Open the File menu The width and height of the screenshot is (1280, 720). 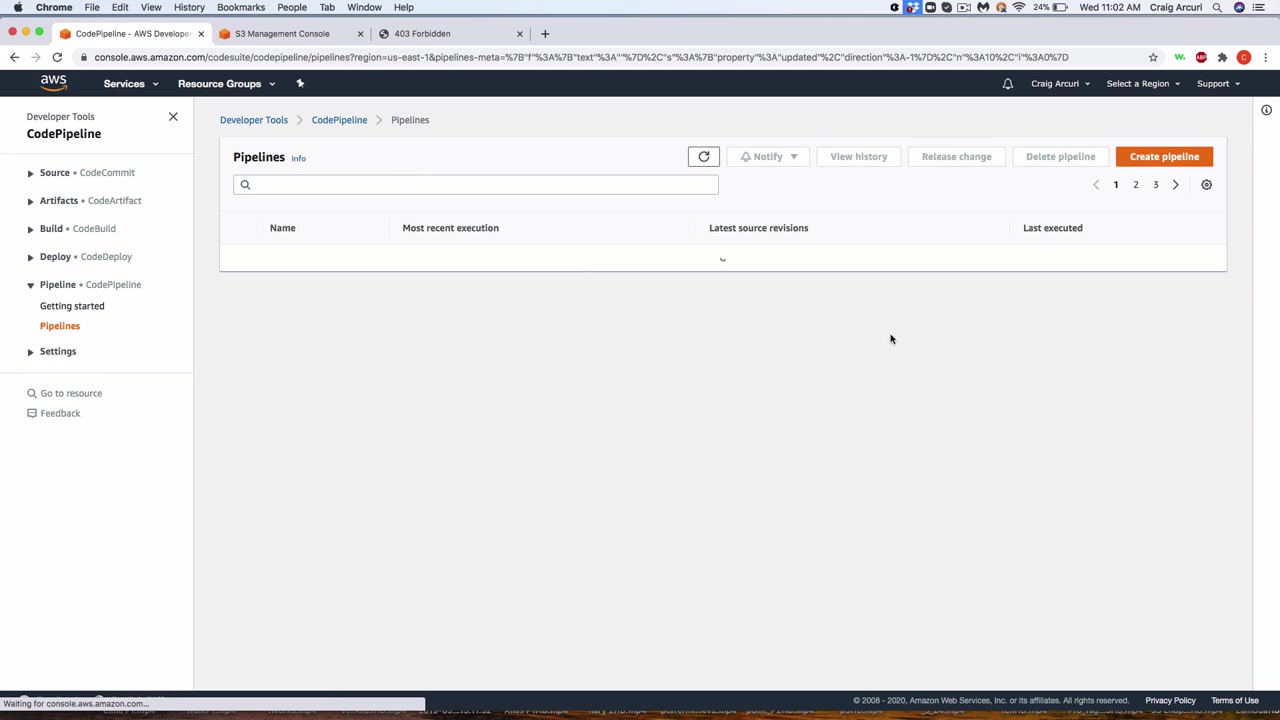[92, 7]
